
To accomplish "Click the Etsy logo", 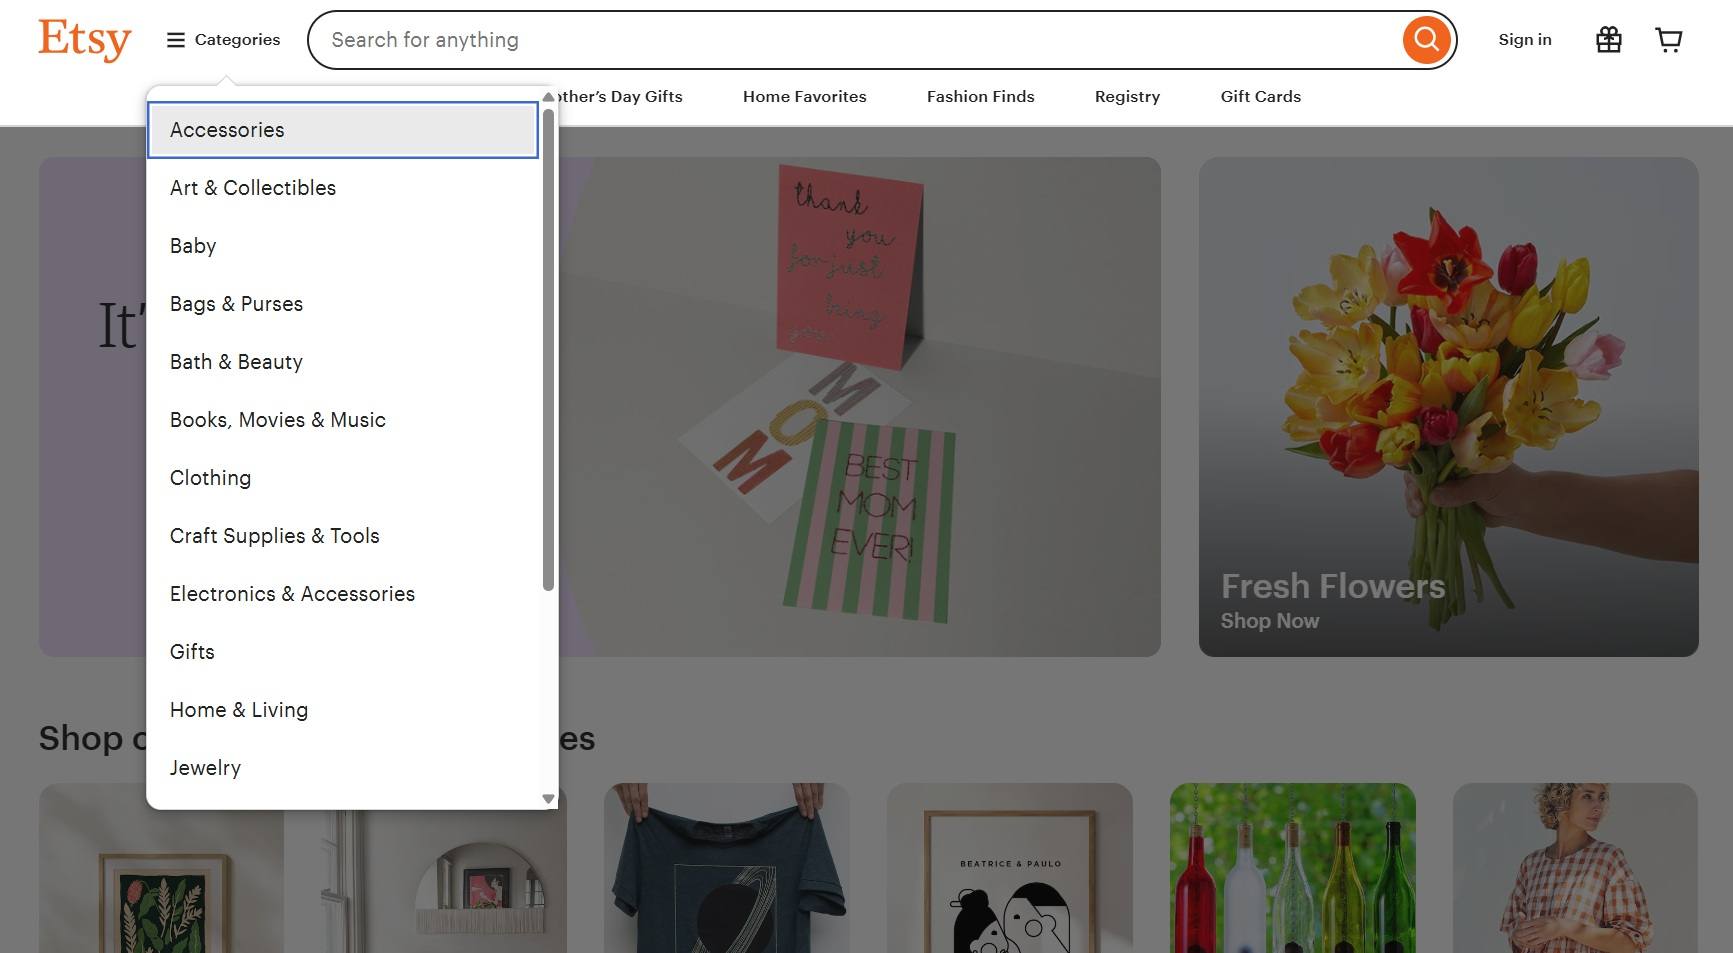I will (85, 40).
